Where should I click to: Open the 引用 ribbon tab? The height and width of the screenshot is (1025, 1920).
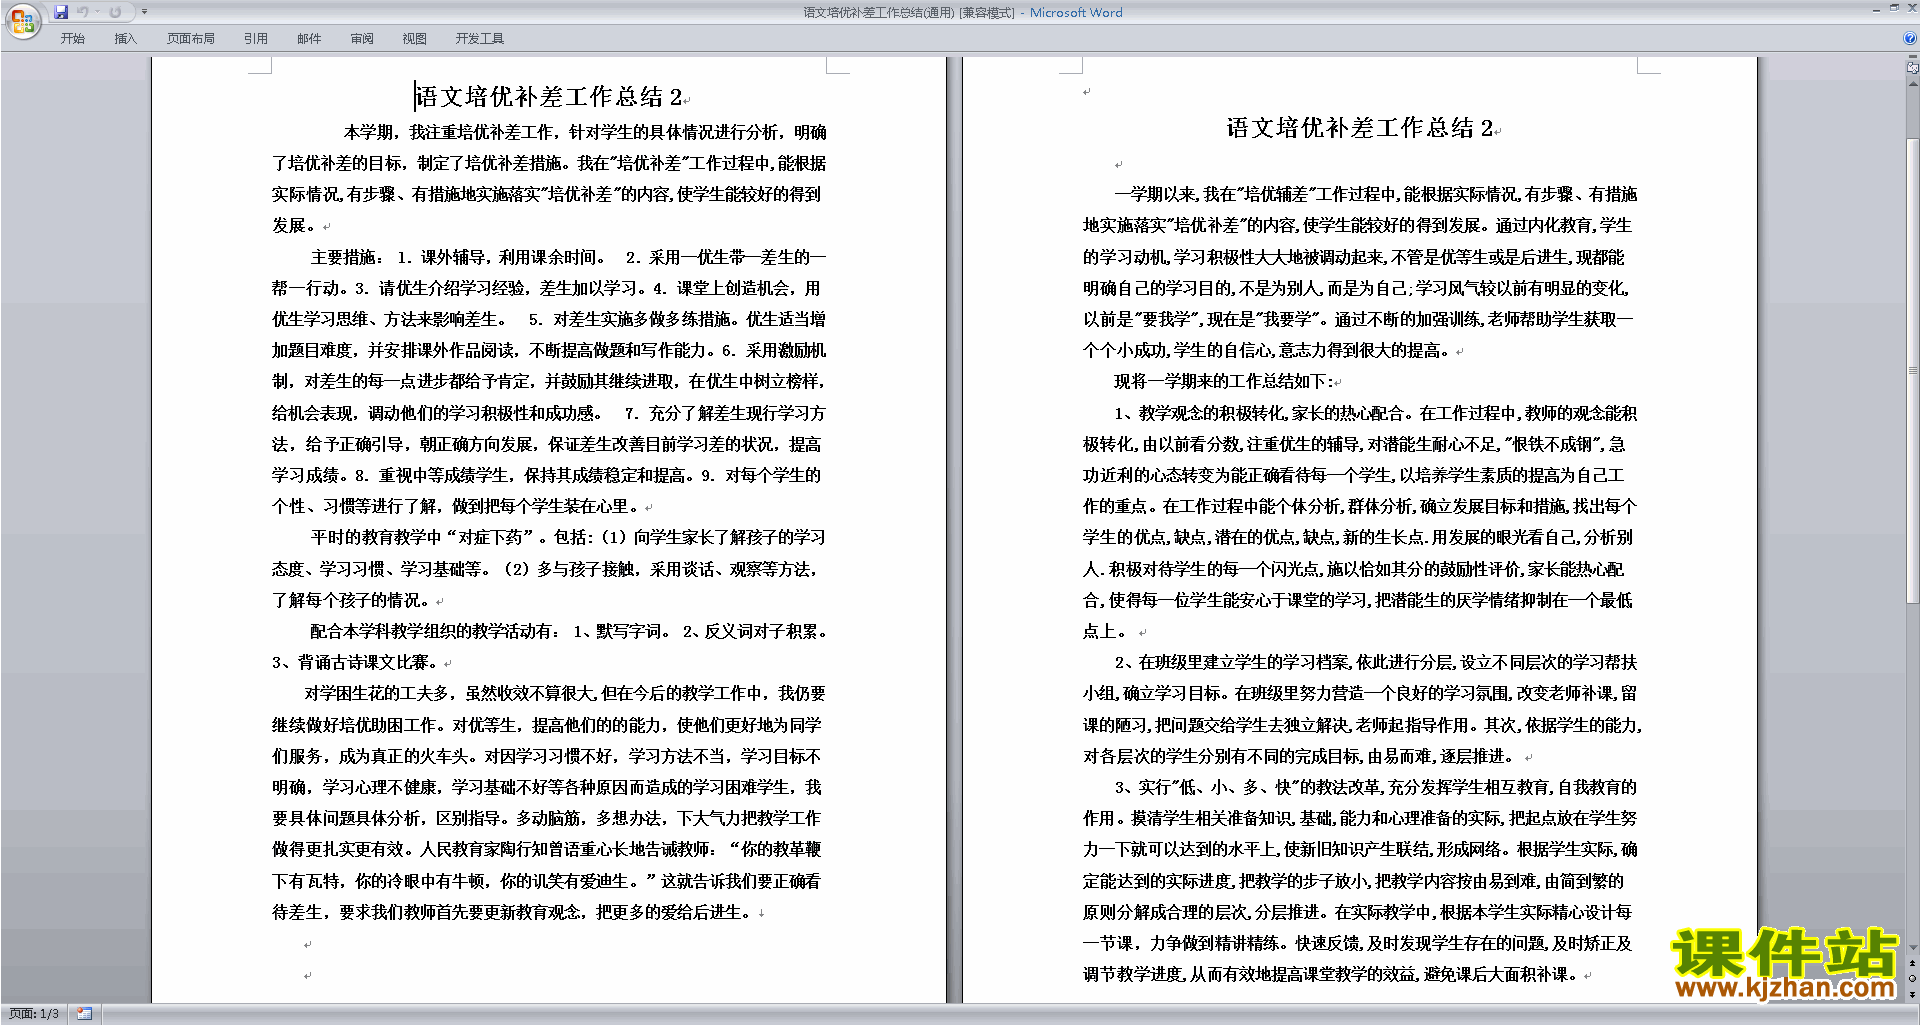tap(256, 39)
